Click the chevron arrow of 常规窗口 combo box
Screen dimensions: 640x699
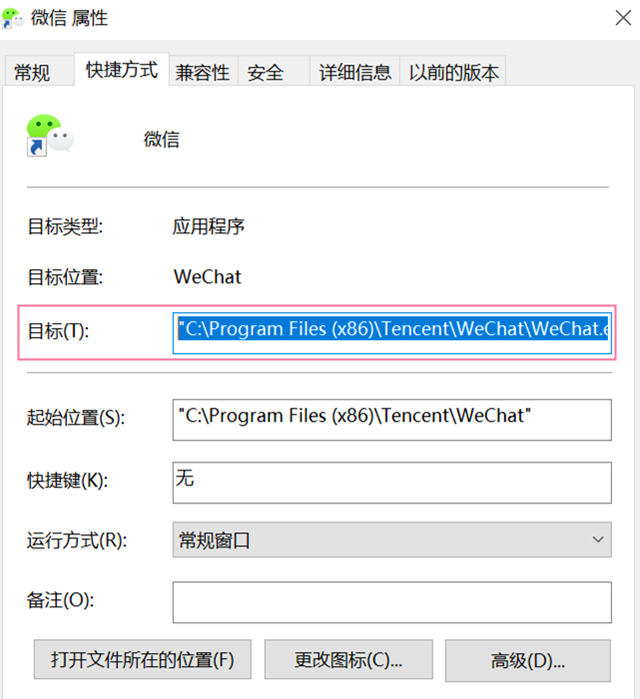[598, 539]
